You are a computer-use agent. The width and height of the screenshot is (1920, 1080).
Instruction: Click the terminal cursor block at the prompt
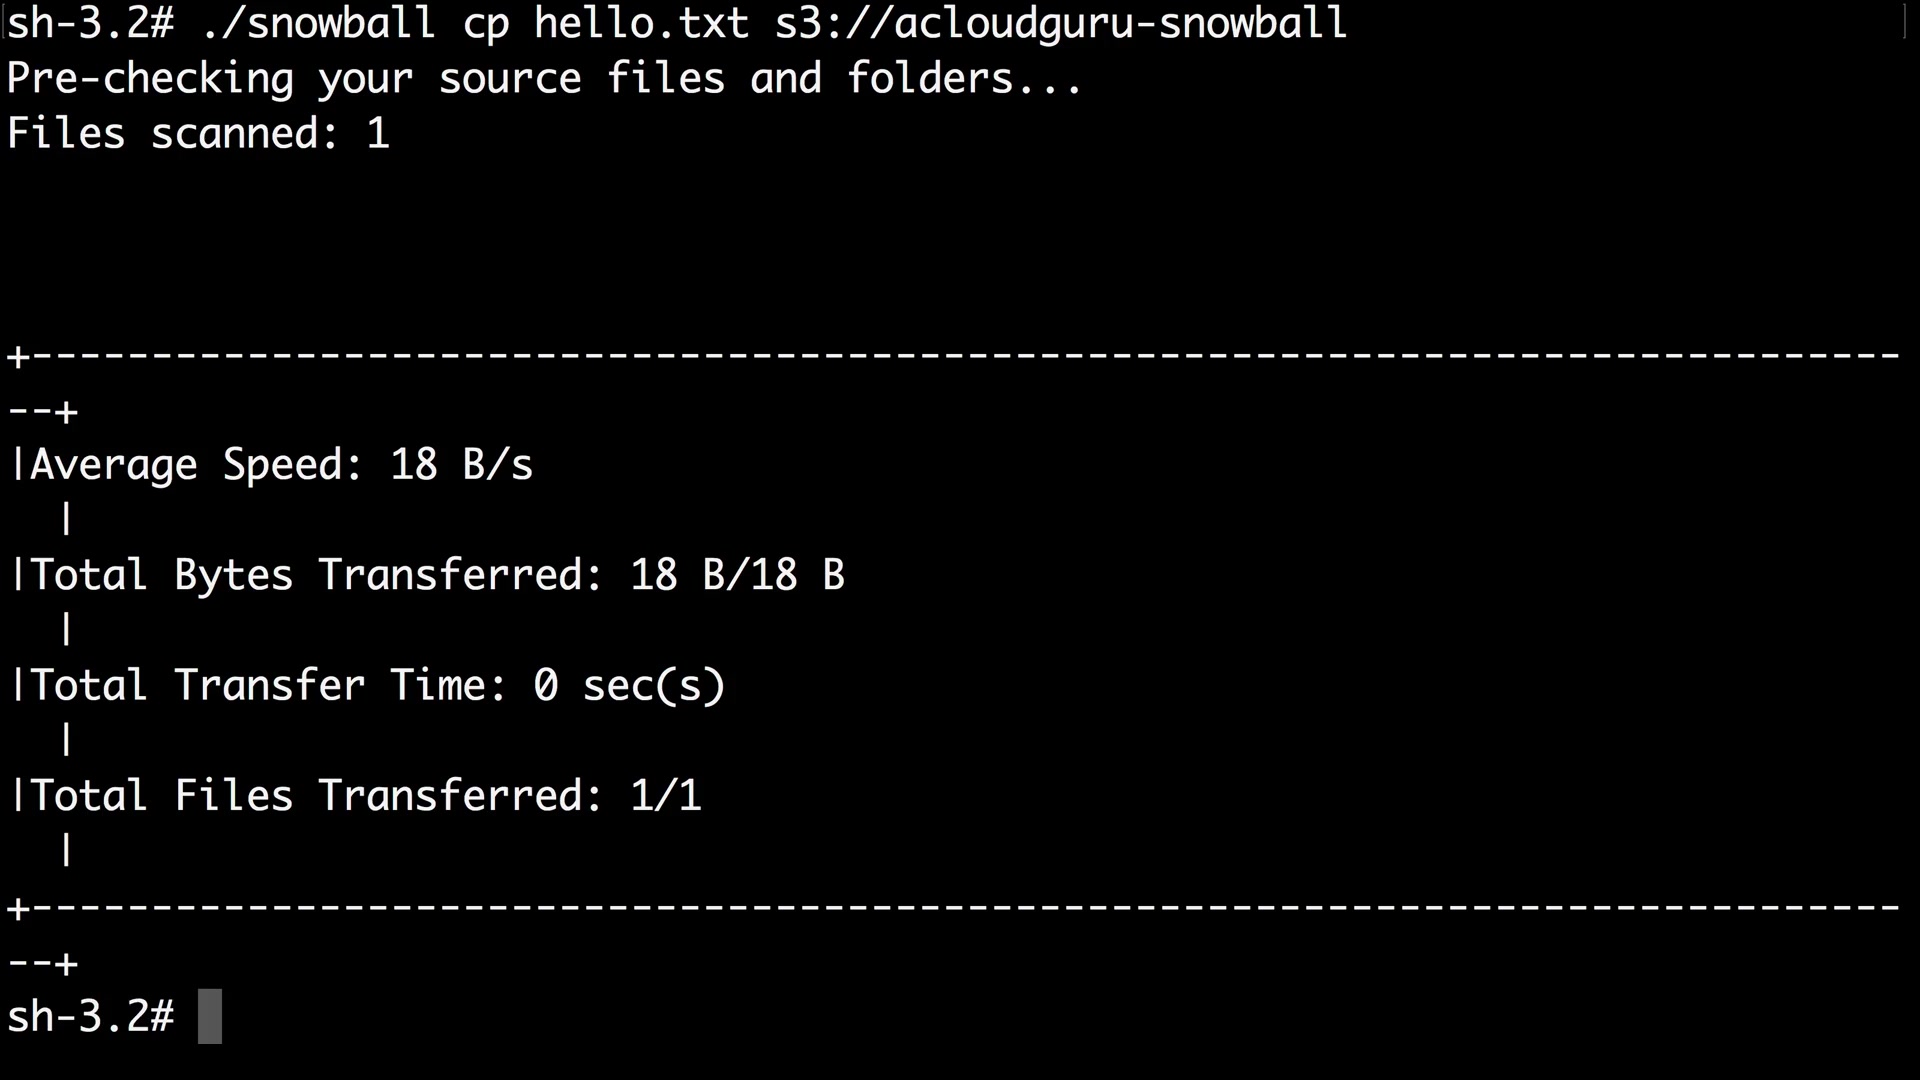(x=209, y=1016)
